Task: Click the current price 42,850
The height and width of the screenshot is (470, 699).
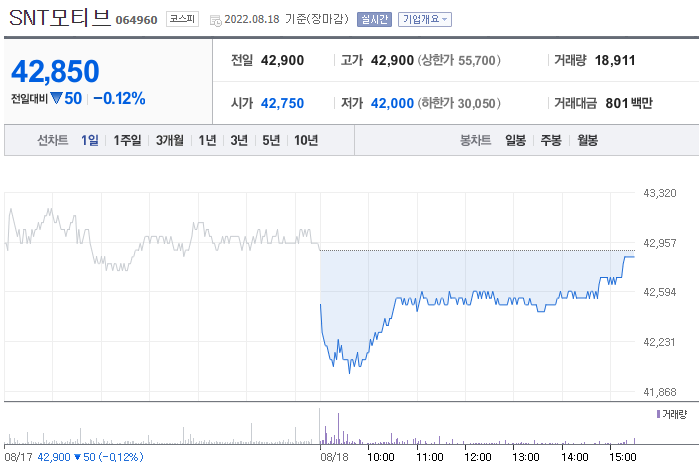Action: point(55,71)
